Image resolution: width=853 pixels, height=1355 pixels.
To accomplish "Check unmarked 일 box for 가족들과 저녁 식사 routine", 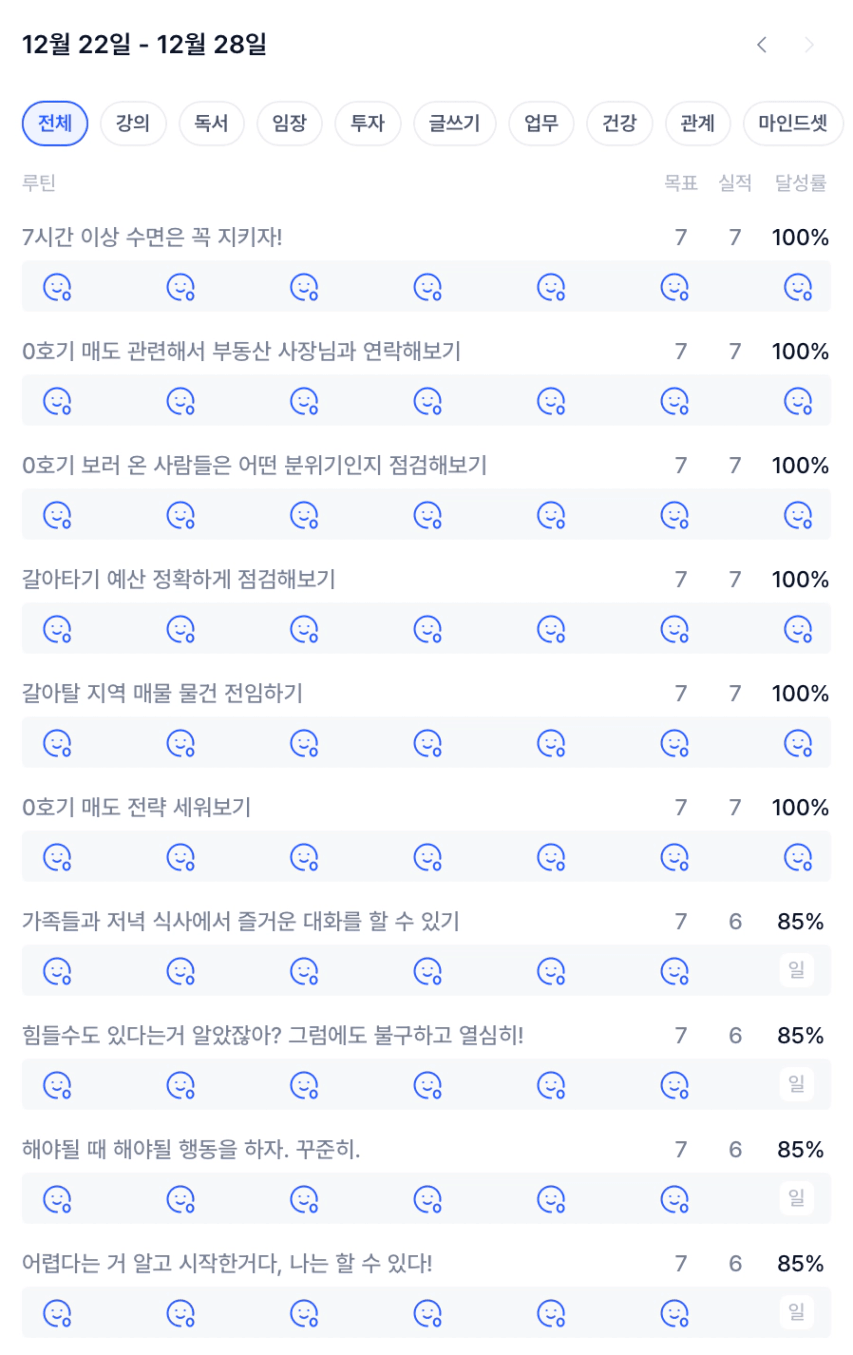I will 797,970.
